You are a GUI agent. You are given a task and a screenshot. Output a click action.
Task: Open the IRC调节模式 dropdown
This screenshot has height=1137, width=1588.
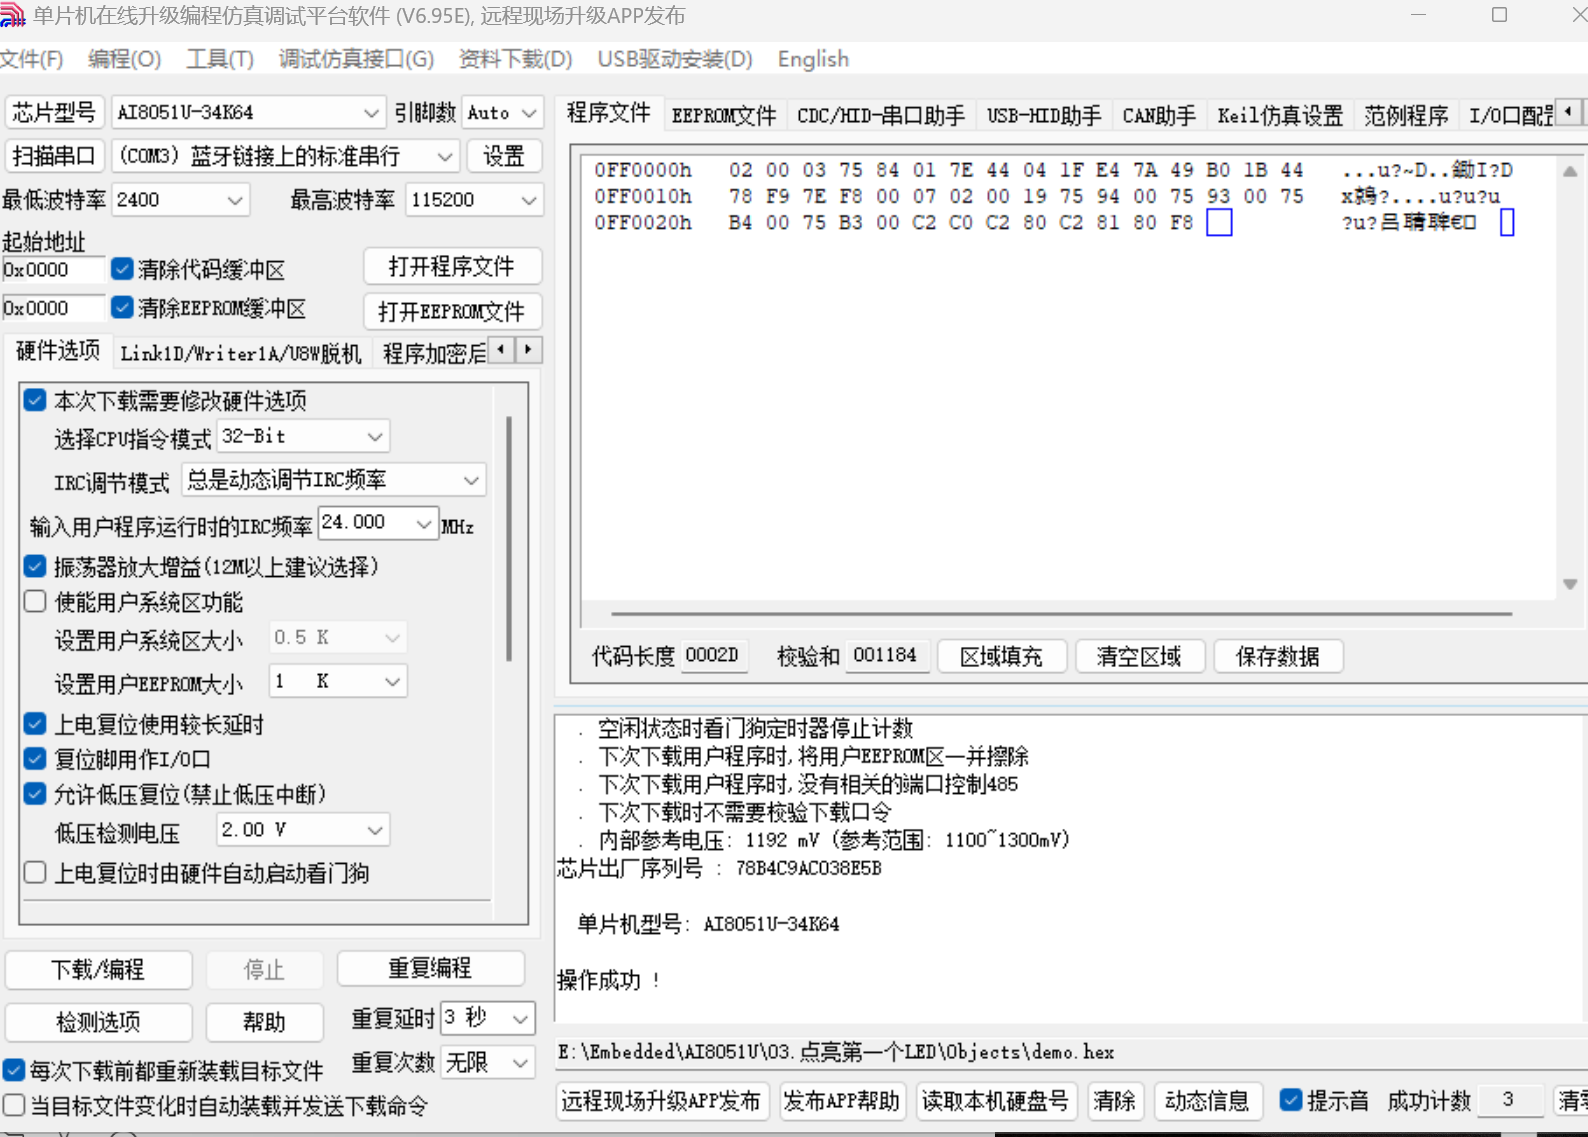coord(333,480)
